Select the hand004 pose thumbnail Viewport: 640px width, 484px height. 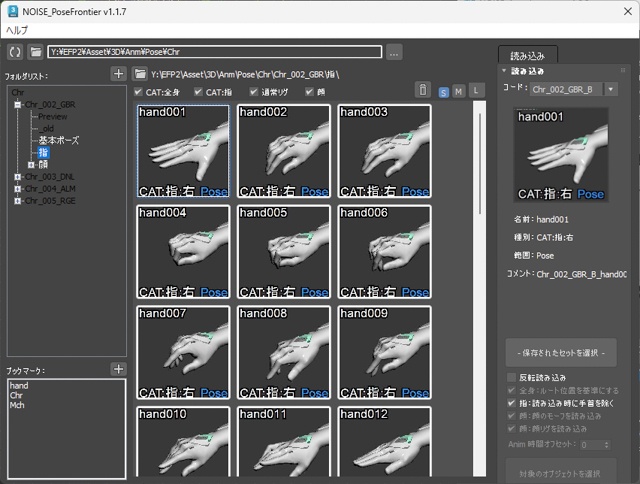183,252
